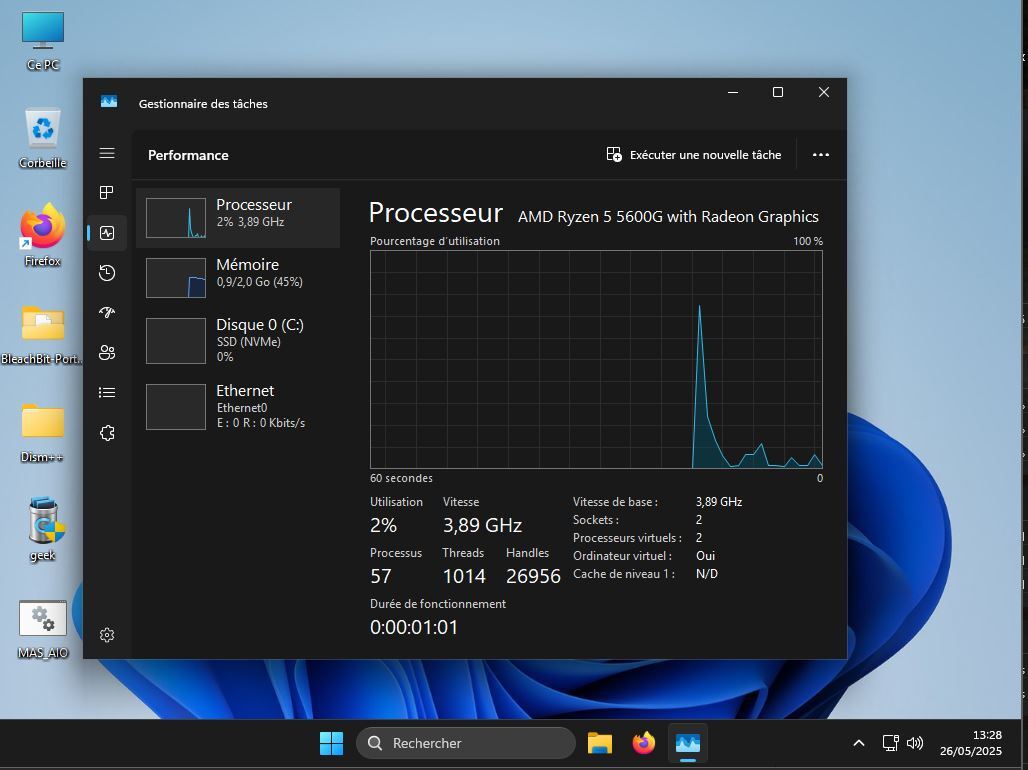Viewport: 1028px width, 770px height.
Task: Open the Windows Start menu
Action: [x=331, y=743]
